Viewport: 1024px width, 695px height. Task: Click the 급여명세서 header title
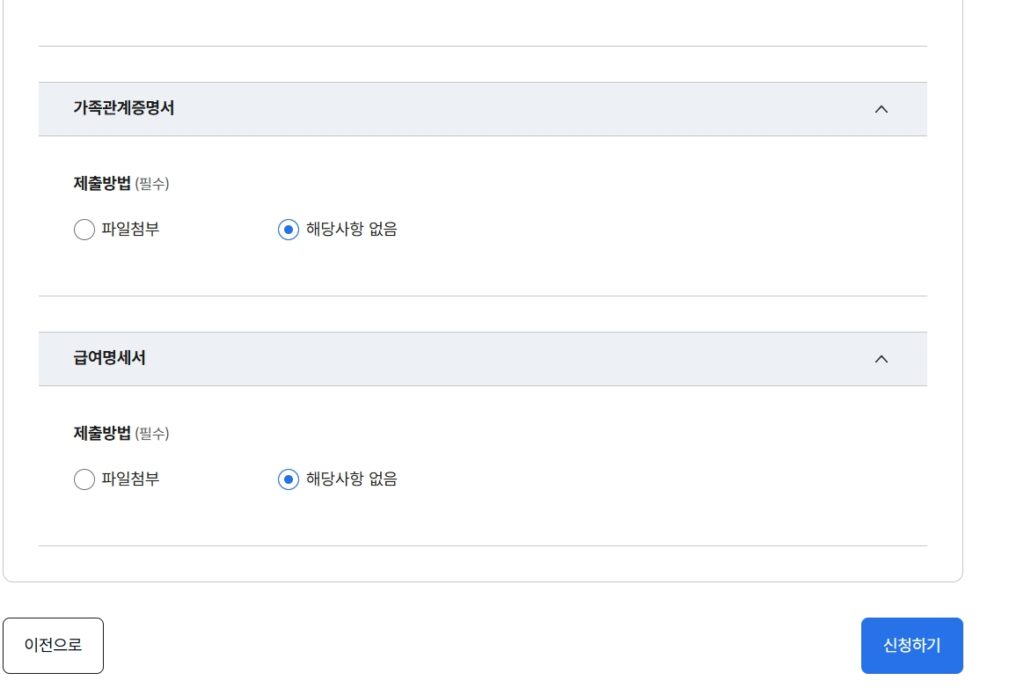point(109,358)
